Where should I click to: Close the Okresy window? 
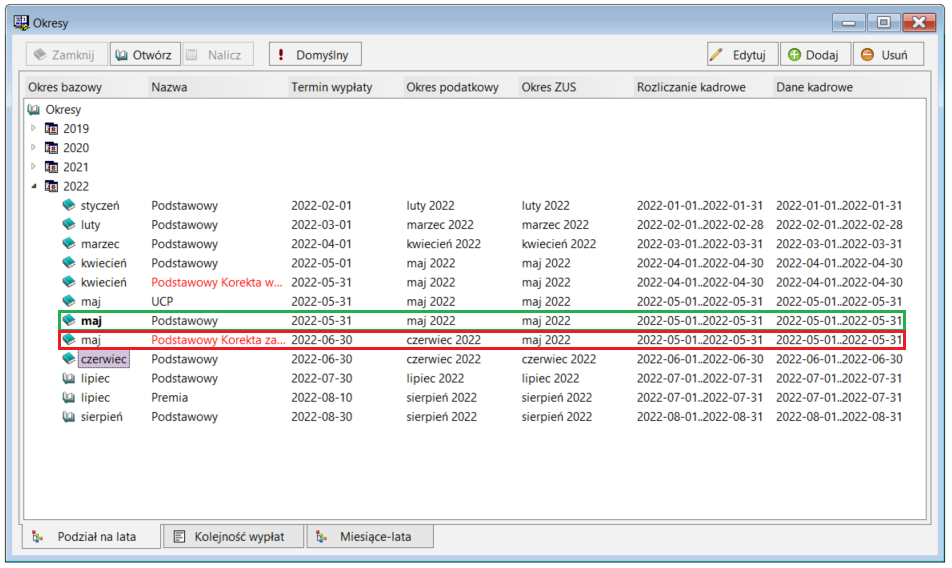919,22
